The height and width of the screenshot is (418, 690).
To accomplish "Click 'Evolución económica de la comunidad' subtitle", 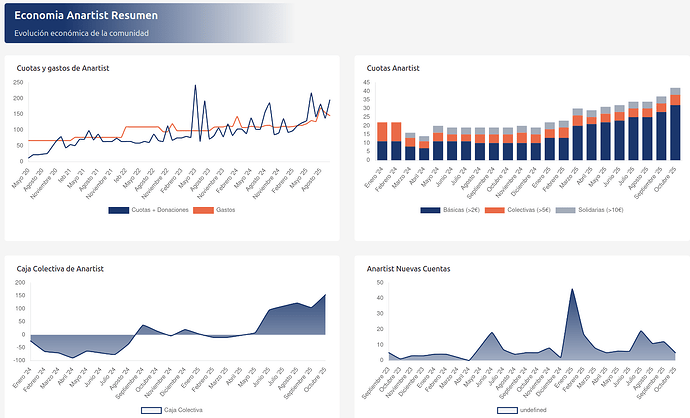I will 82,33.
